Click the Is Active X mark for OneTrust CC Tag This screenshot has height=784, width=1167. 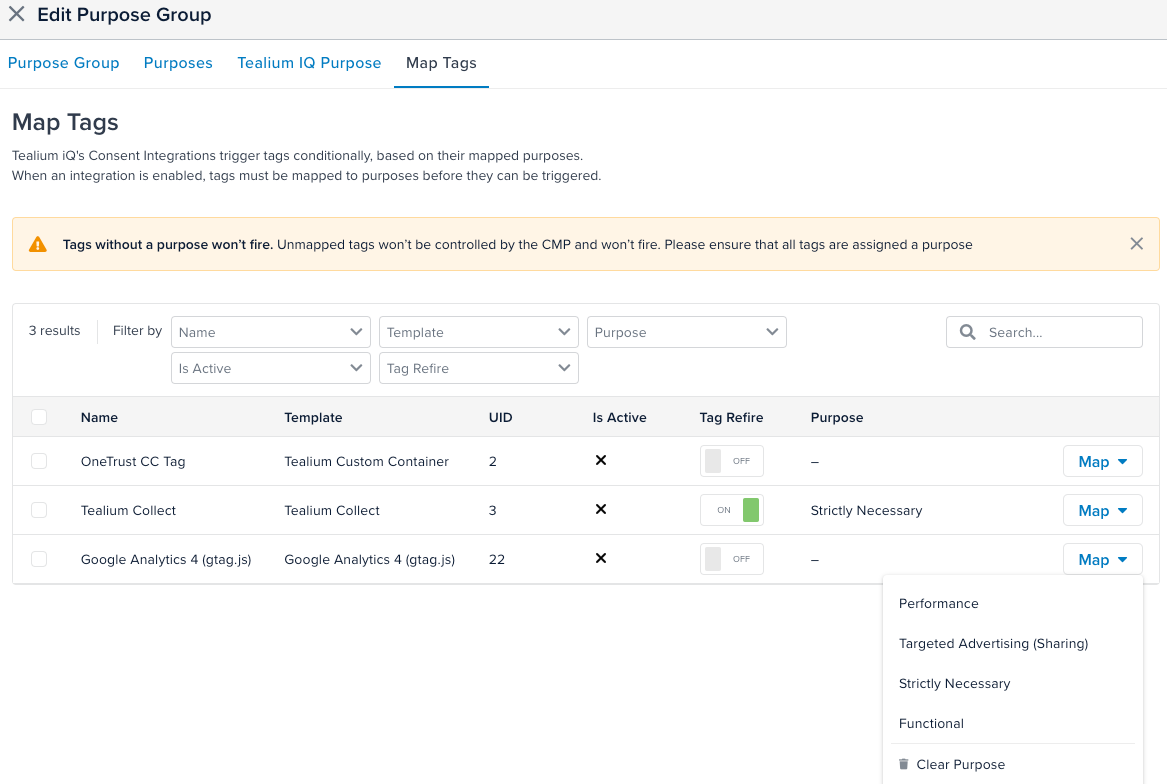pyautogui.click(x=600, y=461)
